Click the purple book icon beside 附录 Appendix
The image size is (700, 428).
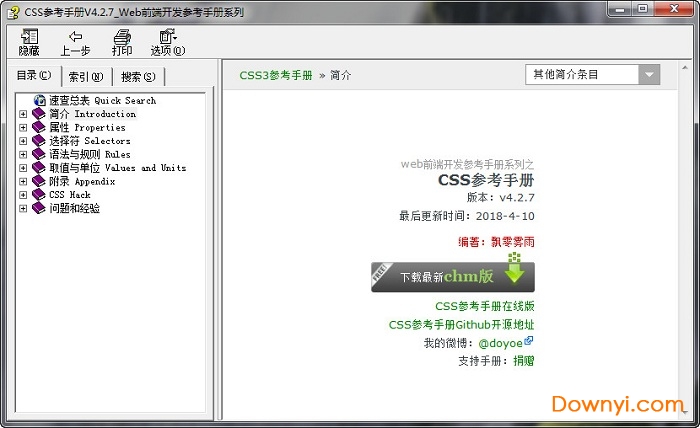[x=39, y=181]
